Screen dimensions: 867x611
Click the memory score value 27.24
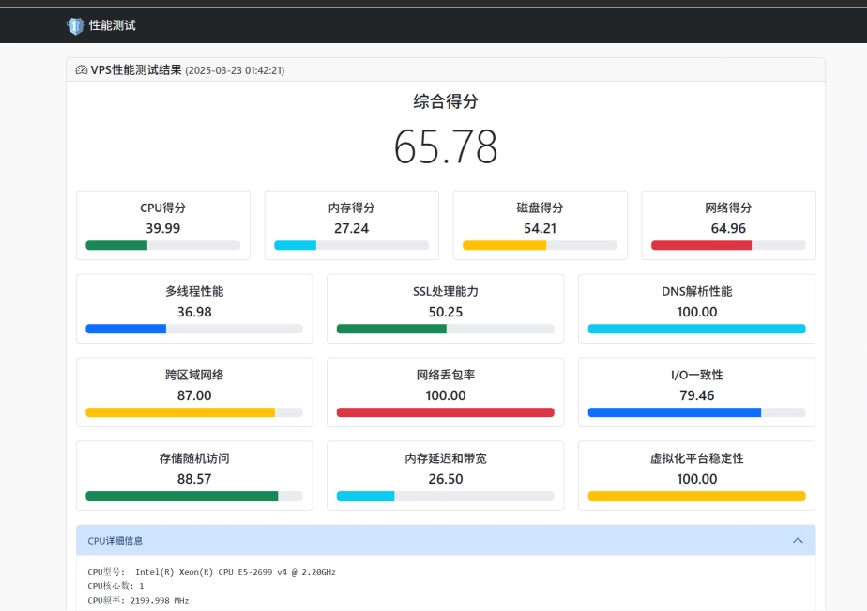point(352,228)
